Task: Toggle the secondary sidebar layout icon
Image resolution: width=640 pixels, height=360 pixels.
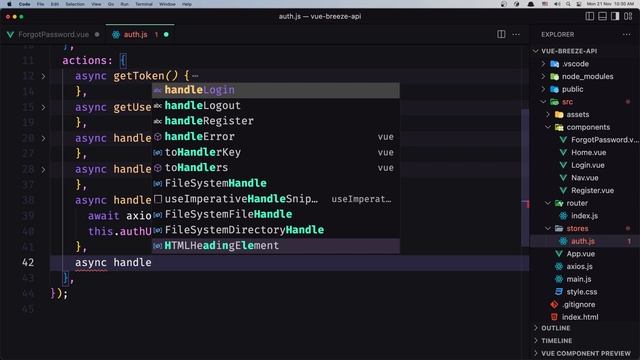Action: (615, 16)
